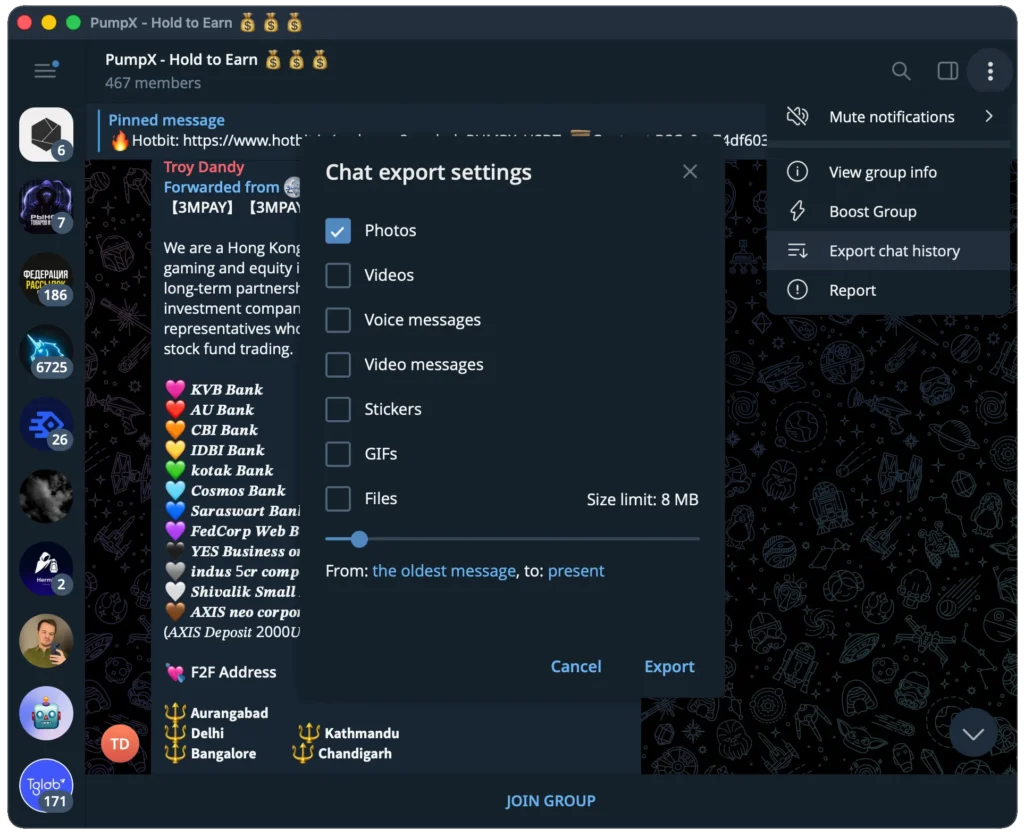The height and width of the screenshot is (835, 1024).
Task: Click the Forwarded from link
Action: (x=221, y=187)
